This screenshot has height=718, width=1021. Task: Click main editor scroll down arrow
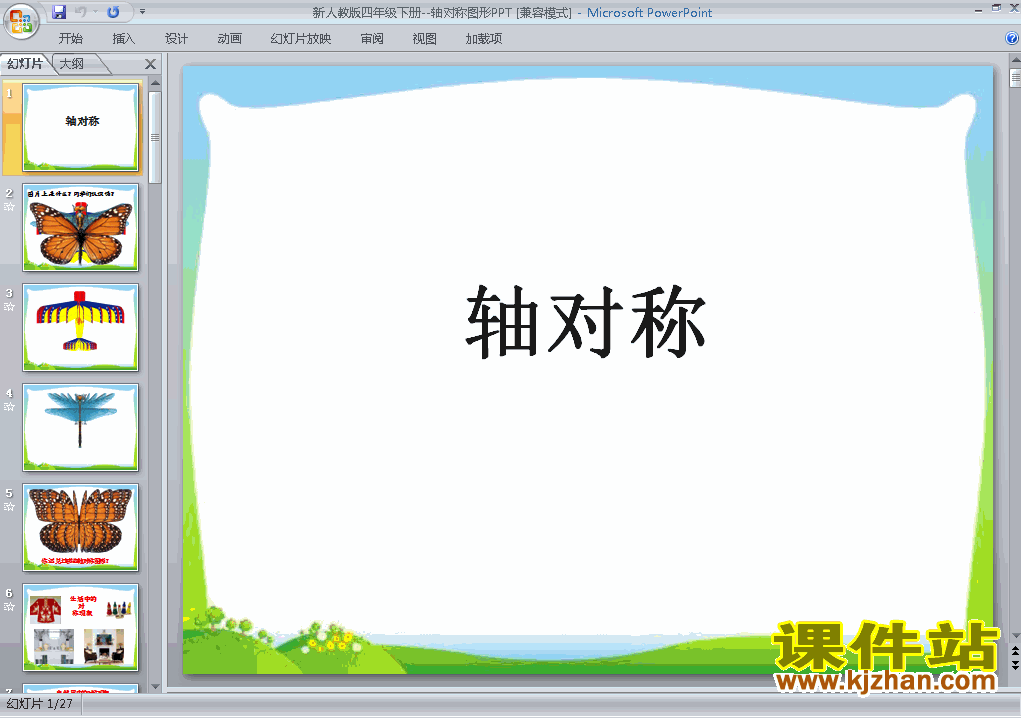[1015, 635]
